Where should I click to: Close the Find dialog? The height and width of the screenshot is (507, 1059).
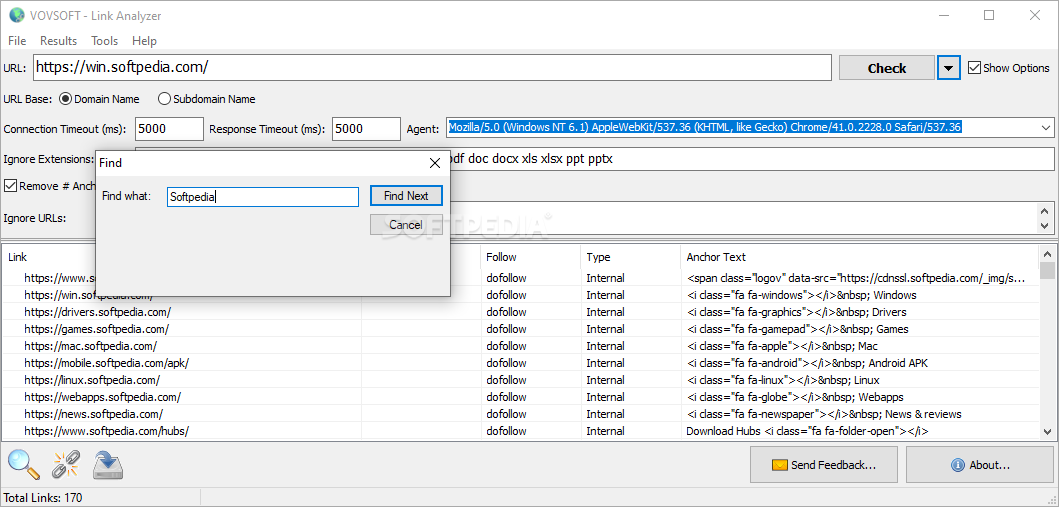435,163
